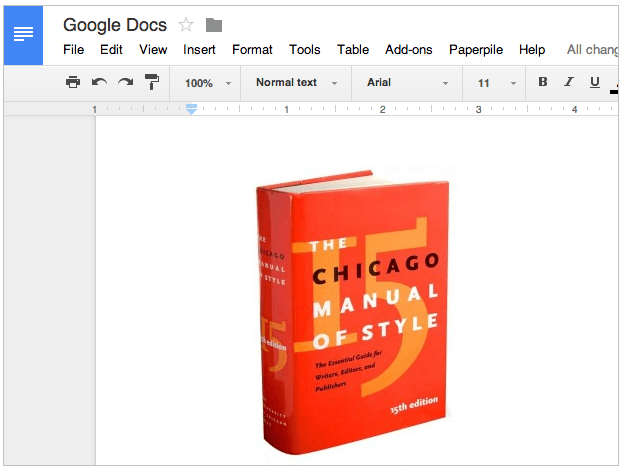Open the Arial font dropdown
Screen dimensions: 624x473
tap(407, 83)
